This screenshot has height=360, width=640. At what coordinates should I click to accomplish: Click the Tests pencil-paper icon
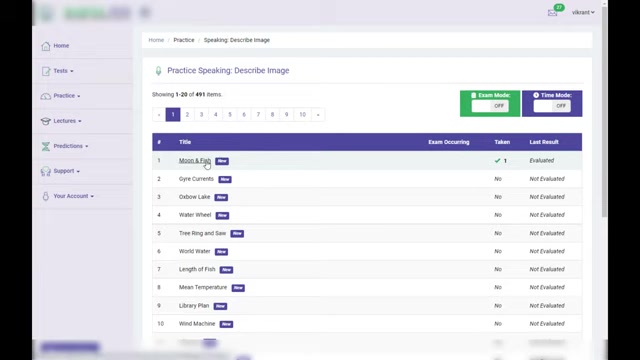click(46, 71)
